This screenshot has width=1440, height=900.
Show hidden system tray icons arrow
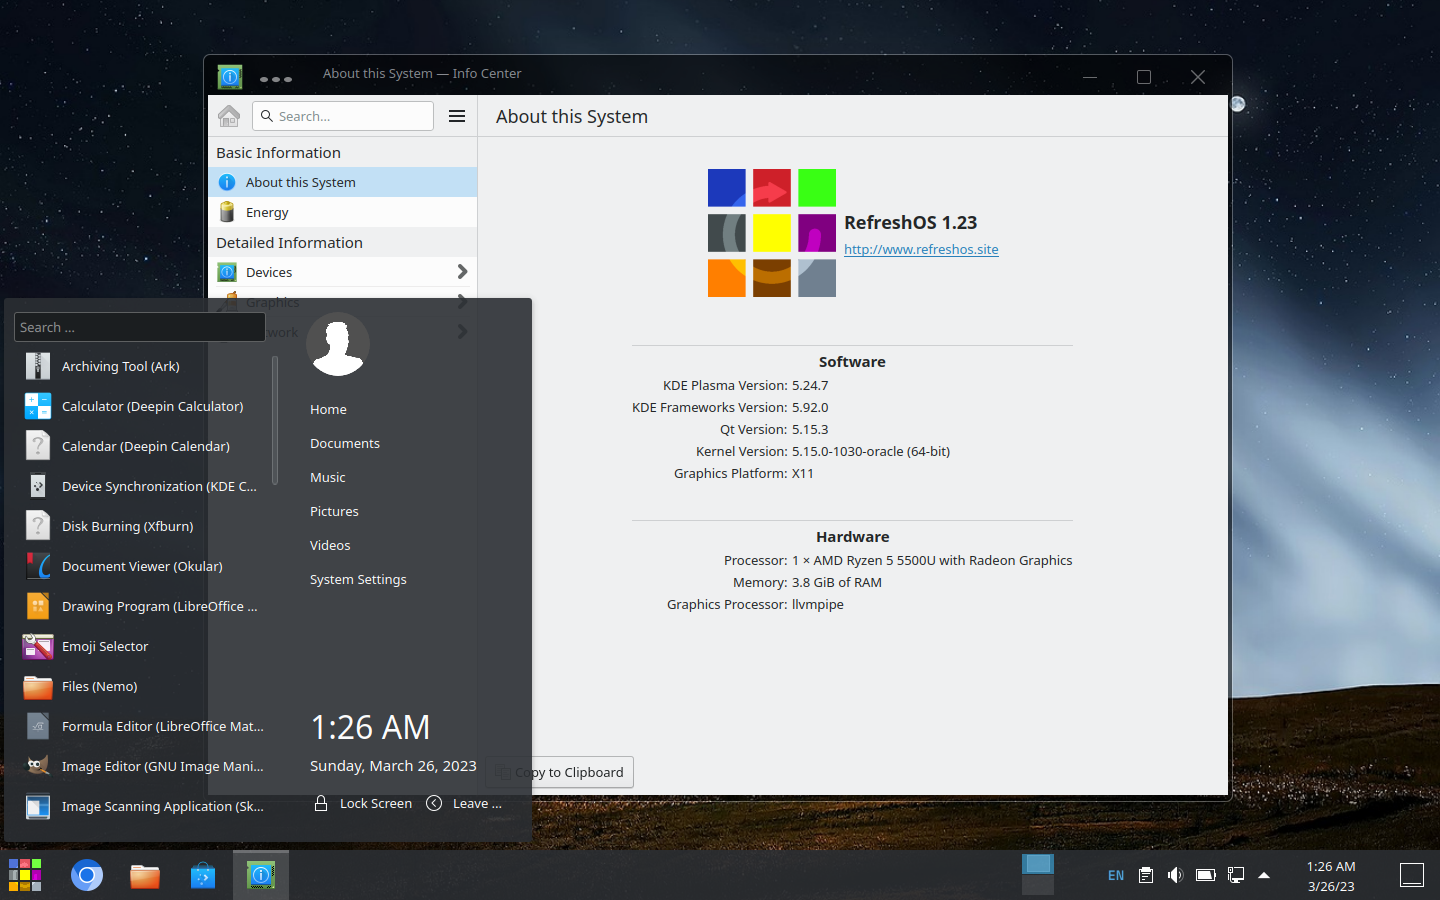point(1264,875)
